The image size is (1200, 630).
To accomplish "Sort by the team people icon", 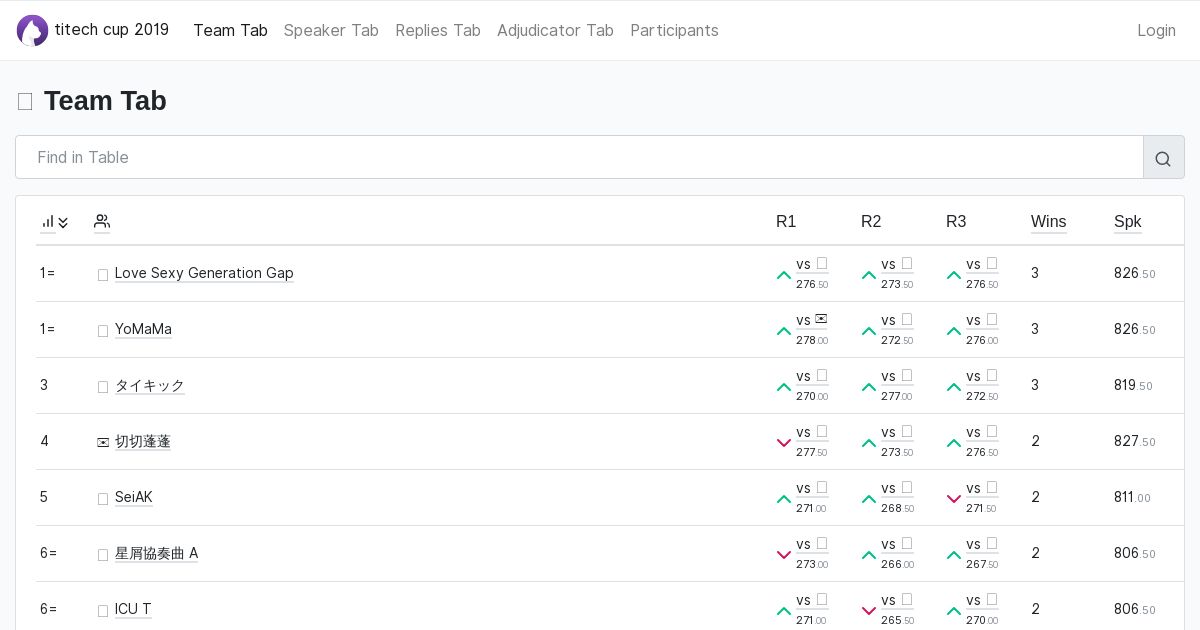I will [102, 222].
